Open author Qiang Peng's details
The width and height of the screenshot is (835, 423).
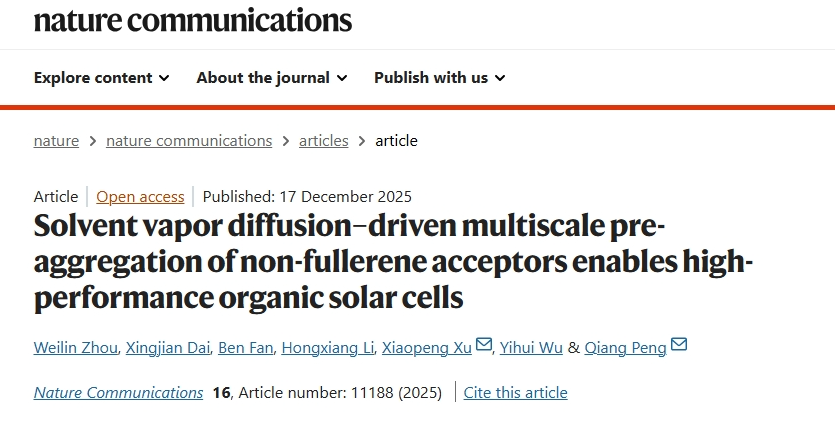(x=626, y=347)
